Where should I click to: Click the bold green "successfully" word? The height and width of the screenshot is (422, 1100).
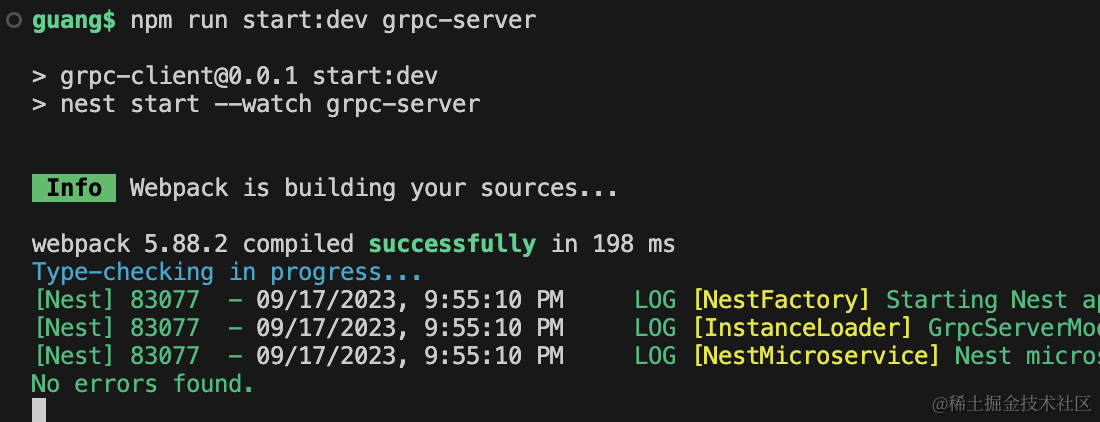451,244
